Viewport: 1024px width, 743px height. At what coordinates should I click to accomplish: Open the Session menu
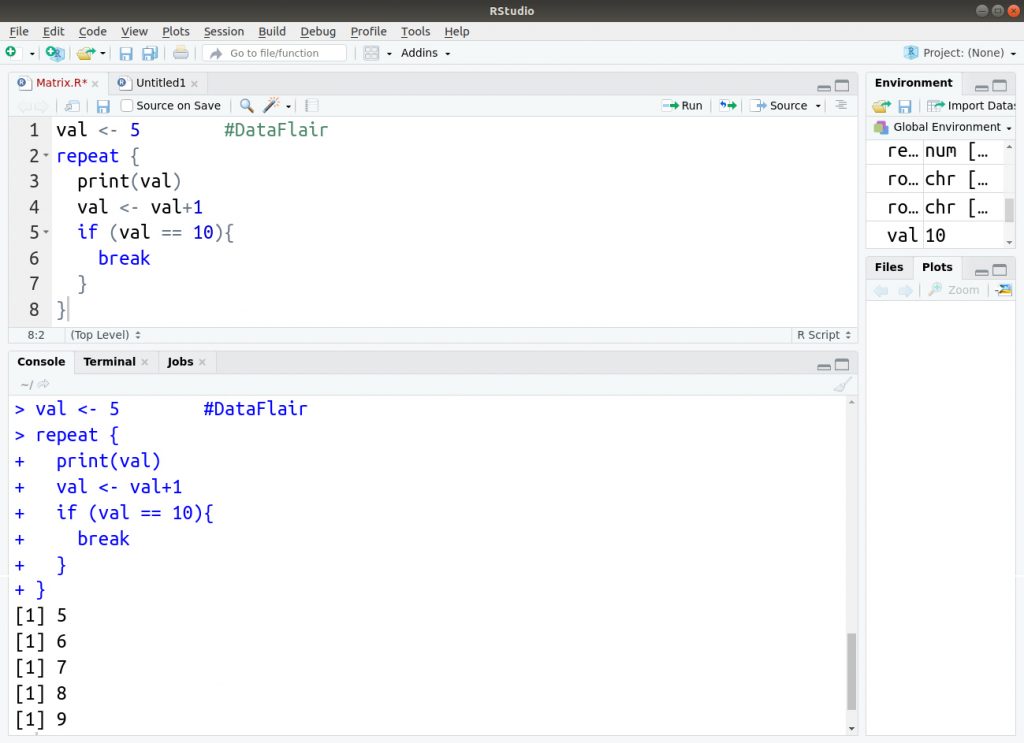(223, 31)
